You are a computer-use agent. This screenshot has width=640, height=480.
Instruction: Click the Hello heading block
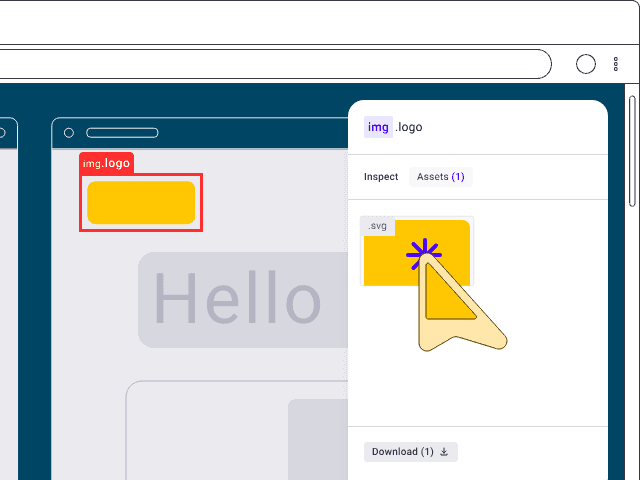pos(243,300)
